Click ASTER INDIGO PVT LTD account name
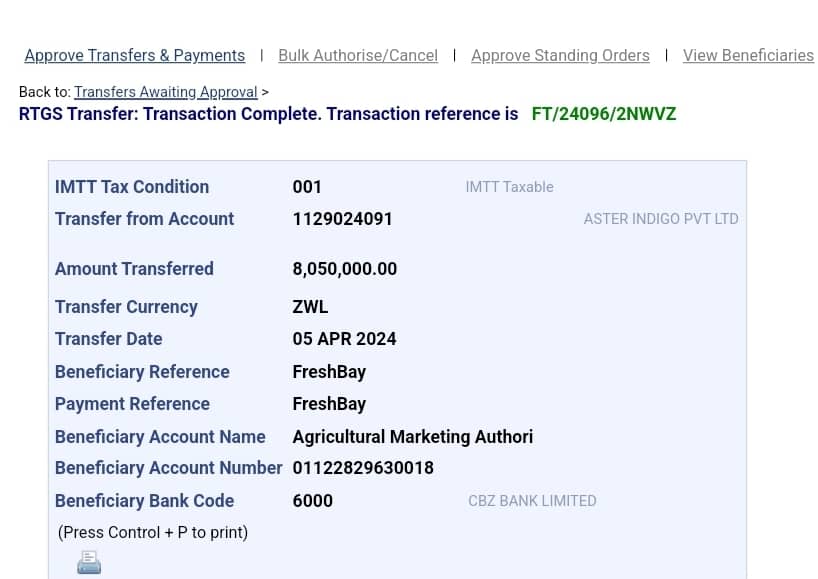The width and height of the screenshot is (818, 579). [661, 219]
